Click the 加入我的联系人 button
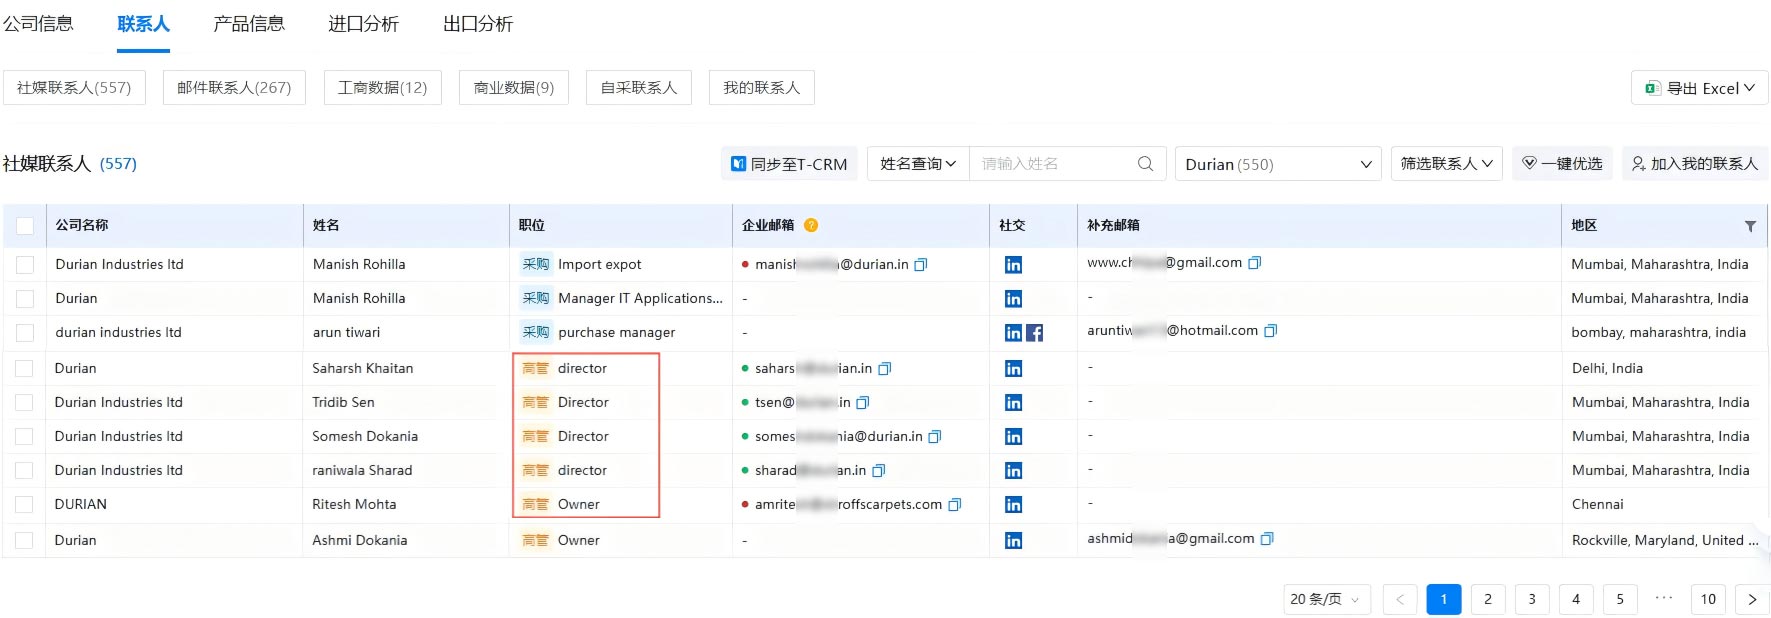The width and height of the screenshot is (1771, 618). (x=1694, y=163)
